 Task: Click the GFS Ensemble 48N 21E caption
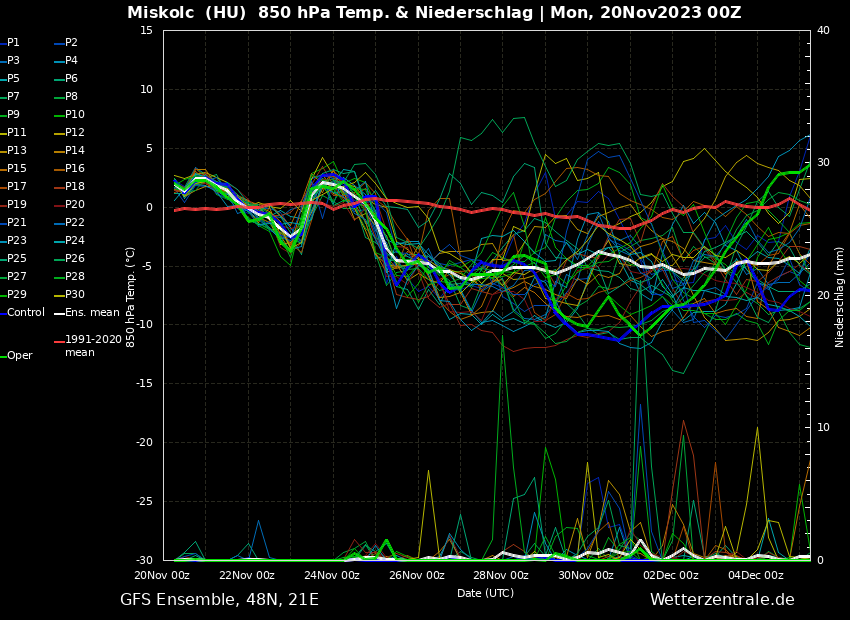219,600
